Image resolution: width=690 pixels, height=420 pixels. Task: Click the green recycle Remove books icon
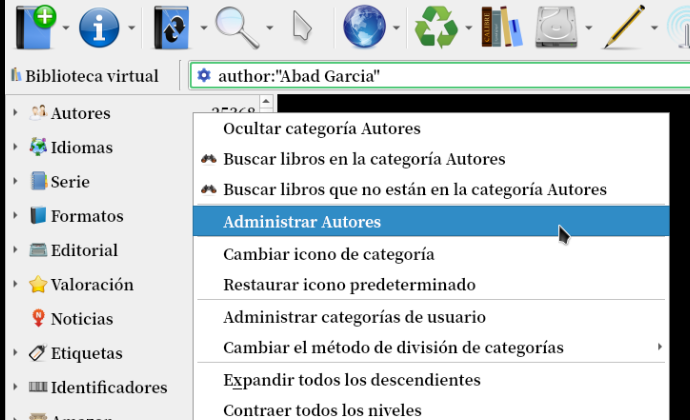(437, 27)
